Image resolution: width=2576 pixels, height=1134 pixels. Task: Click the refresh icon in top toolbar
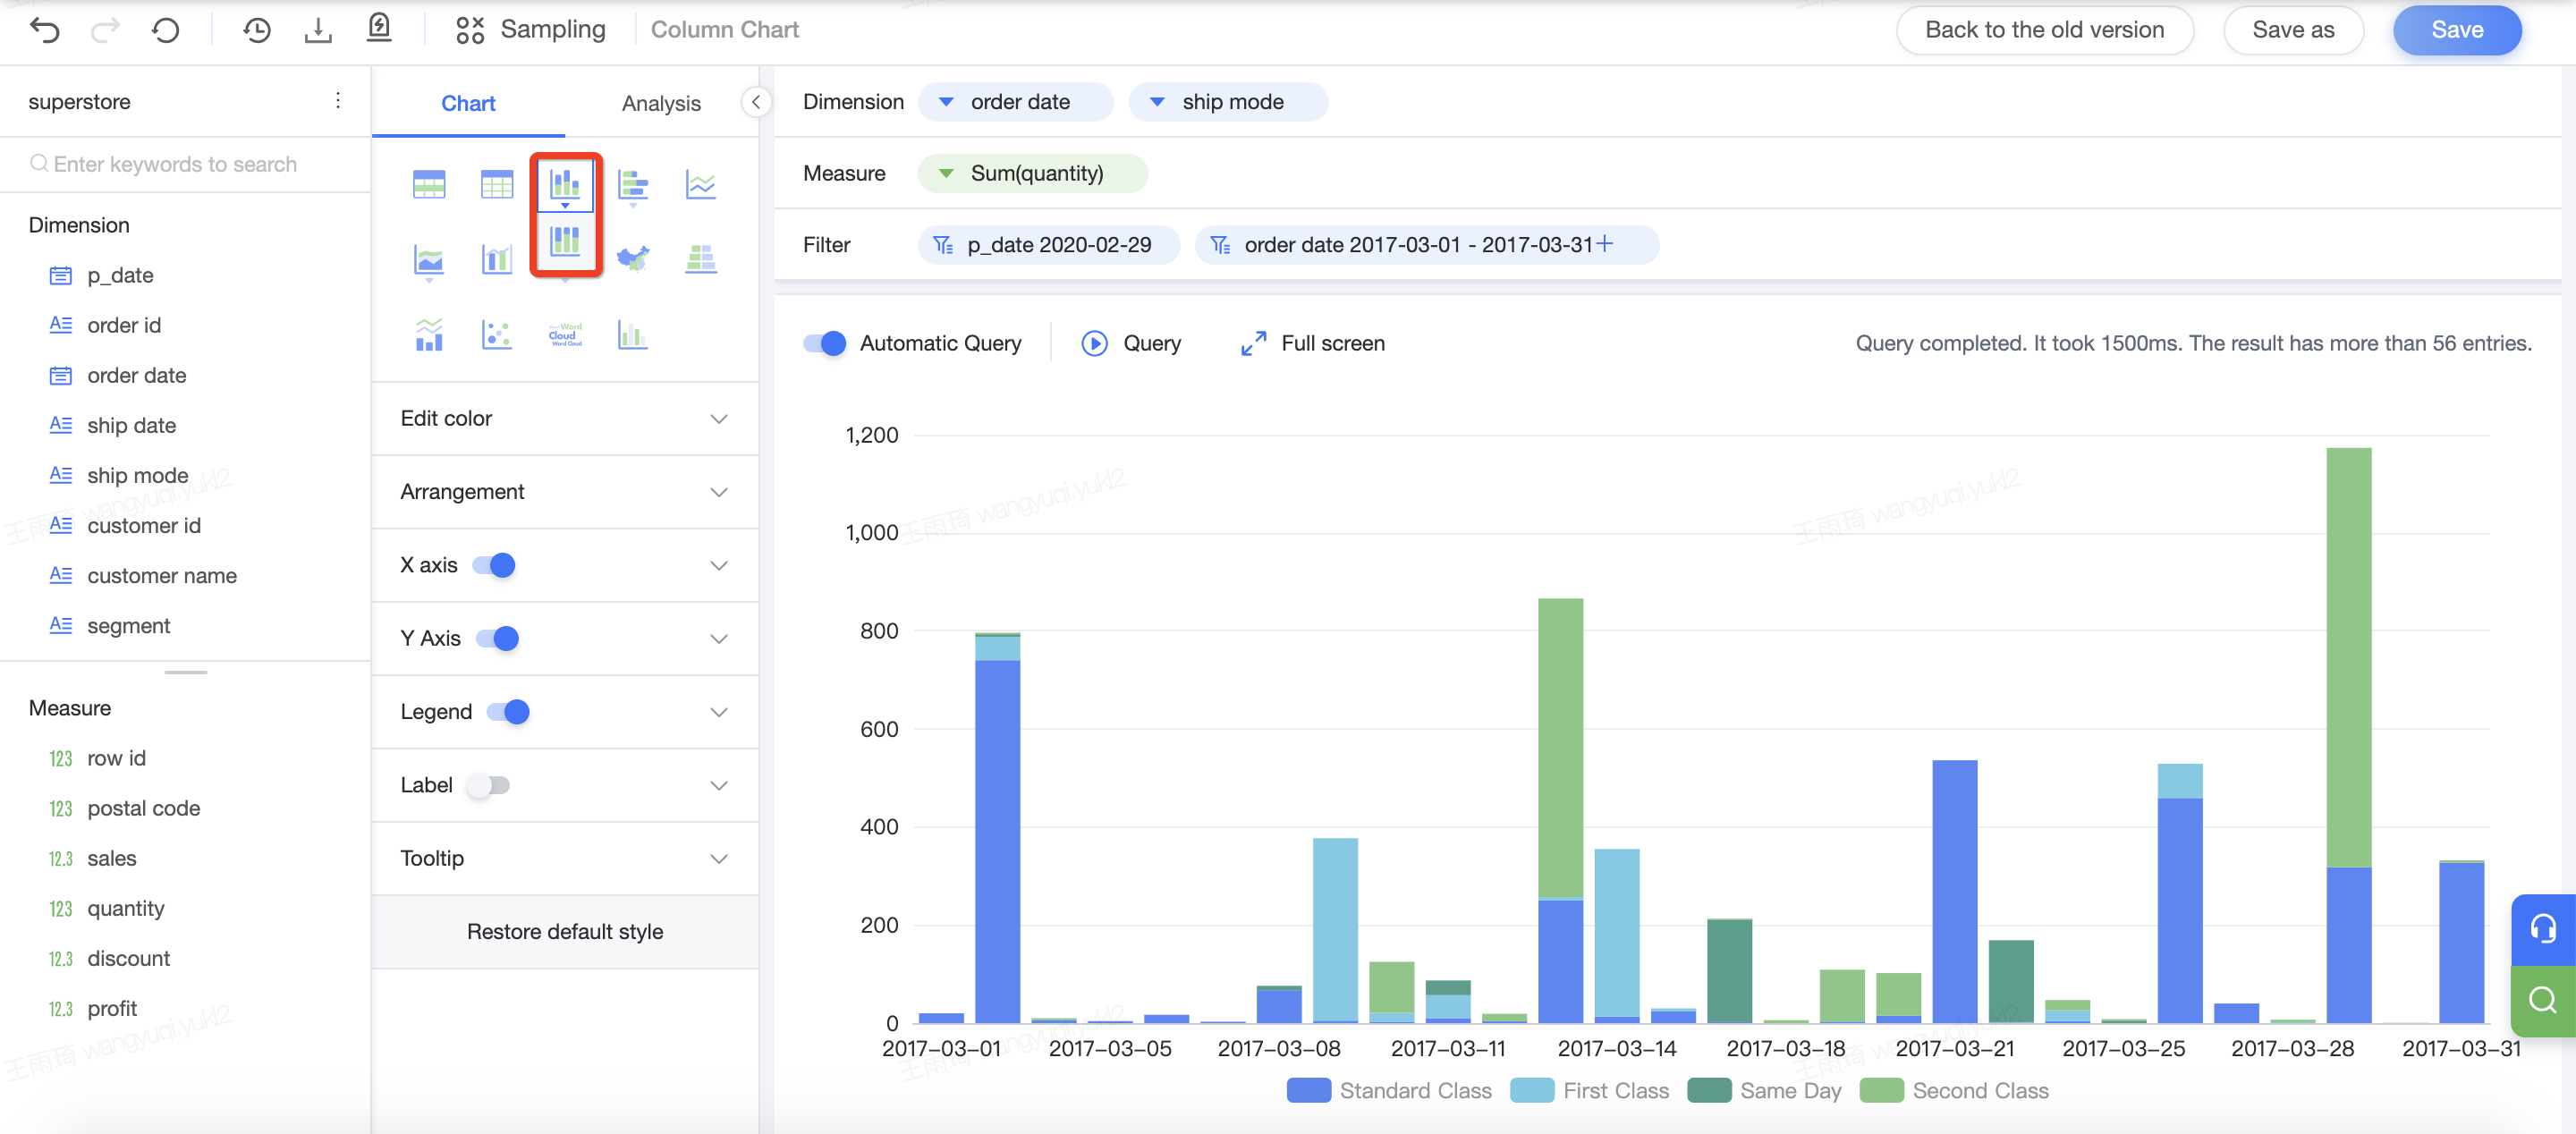point(166,30)
